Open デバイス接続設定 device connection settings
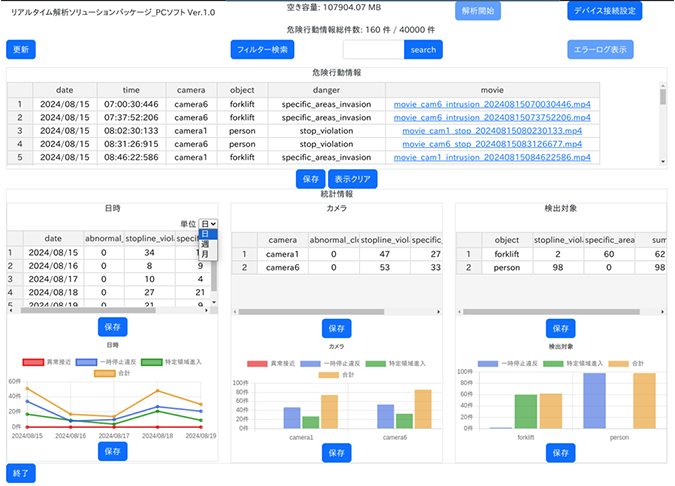Image resolution: width=675 pixels, height=486 pixels. (x=605, y=11)
